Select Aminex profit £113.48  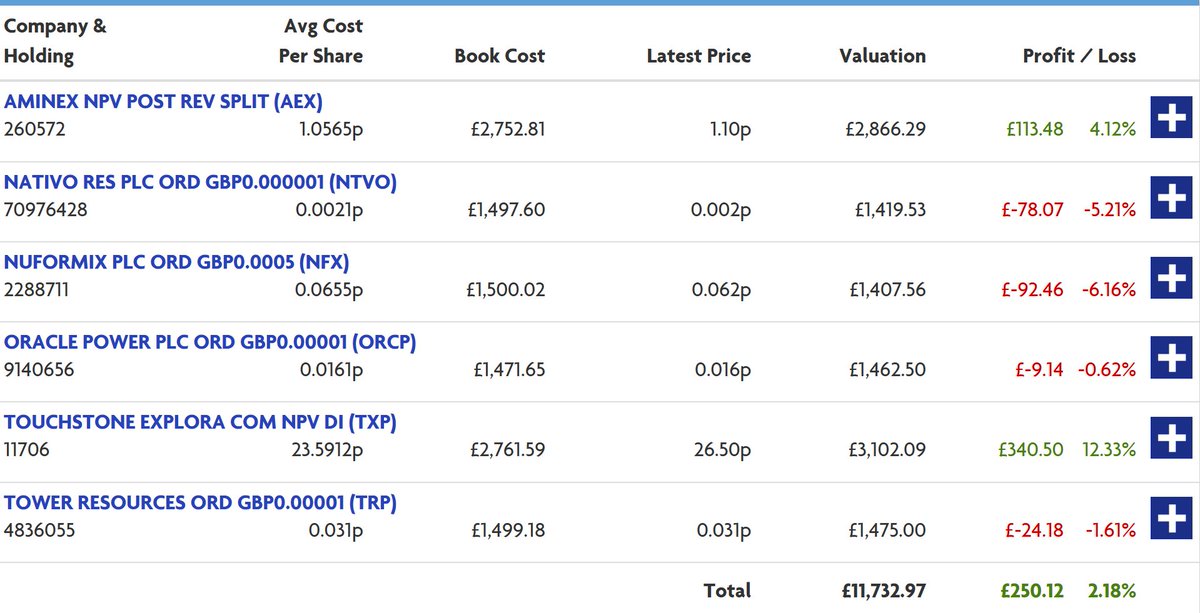(1035, 129)
